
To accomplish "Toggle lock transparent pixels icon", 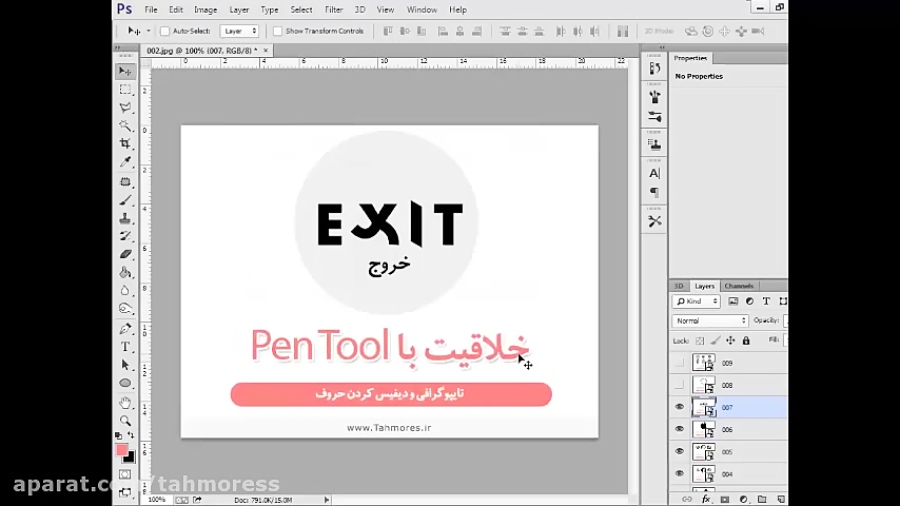I will point(700,341).
